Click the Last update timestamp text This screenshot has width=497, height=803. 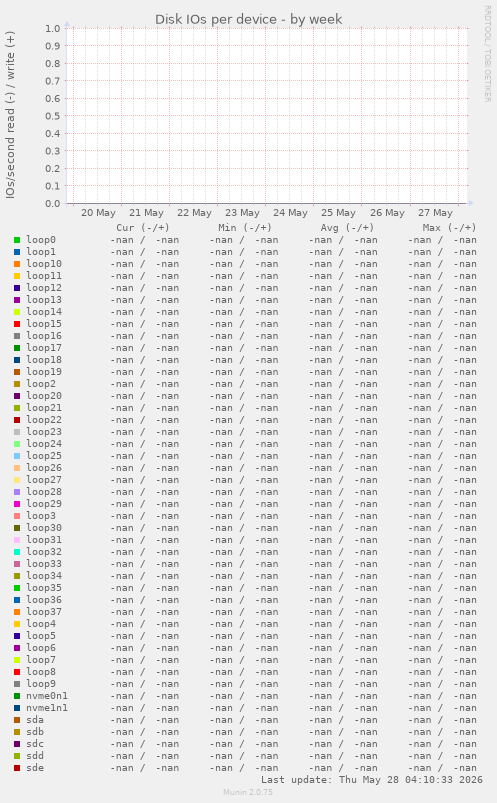click(372, 780)
